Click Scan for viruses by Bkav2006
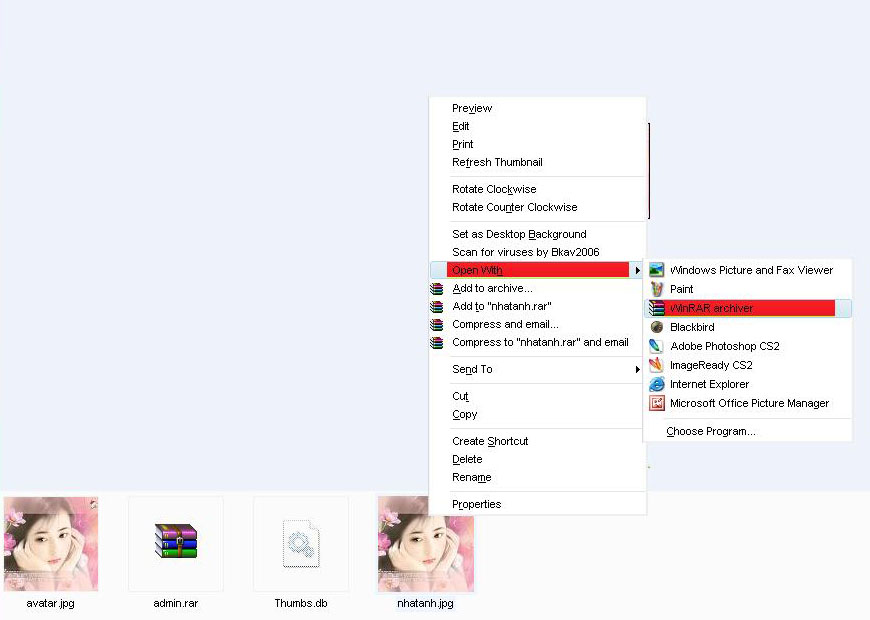 [538, 252]
